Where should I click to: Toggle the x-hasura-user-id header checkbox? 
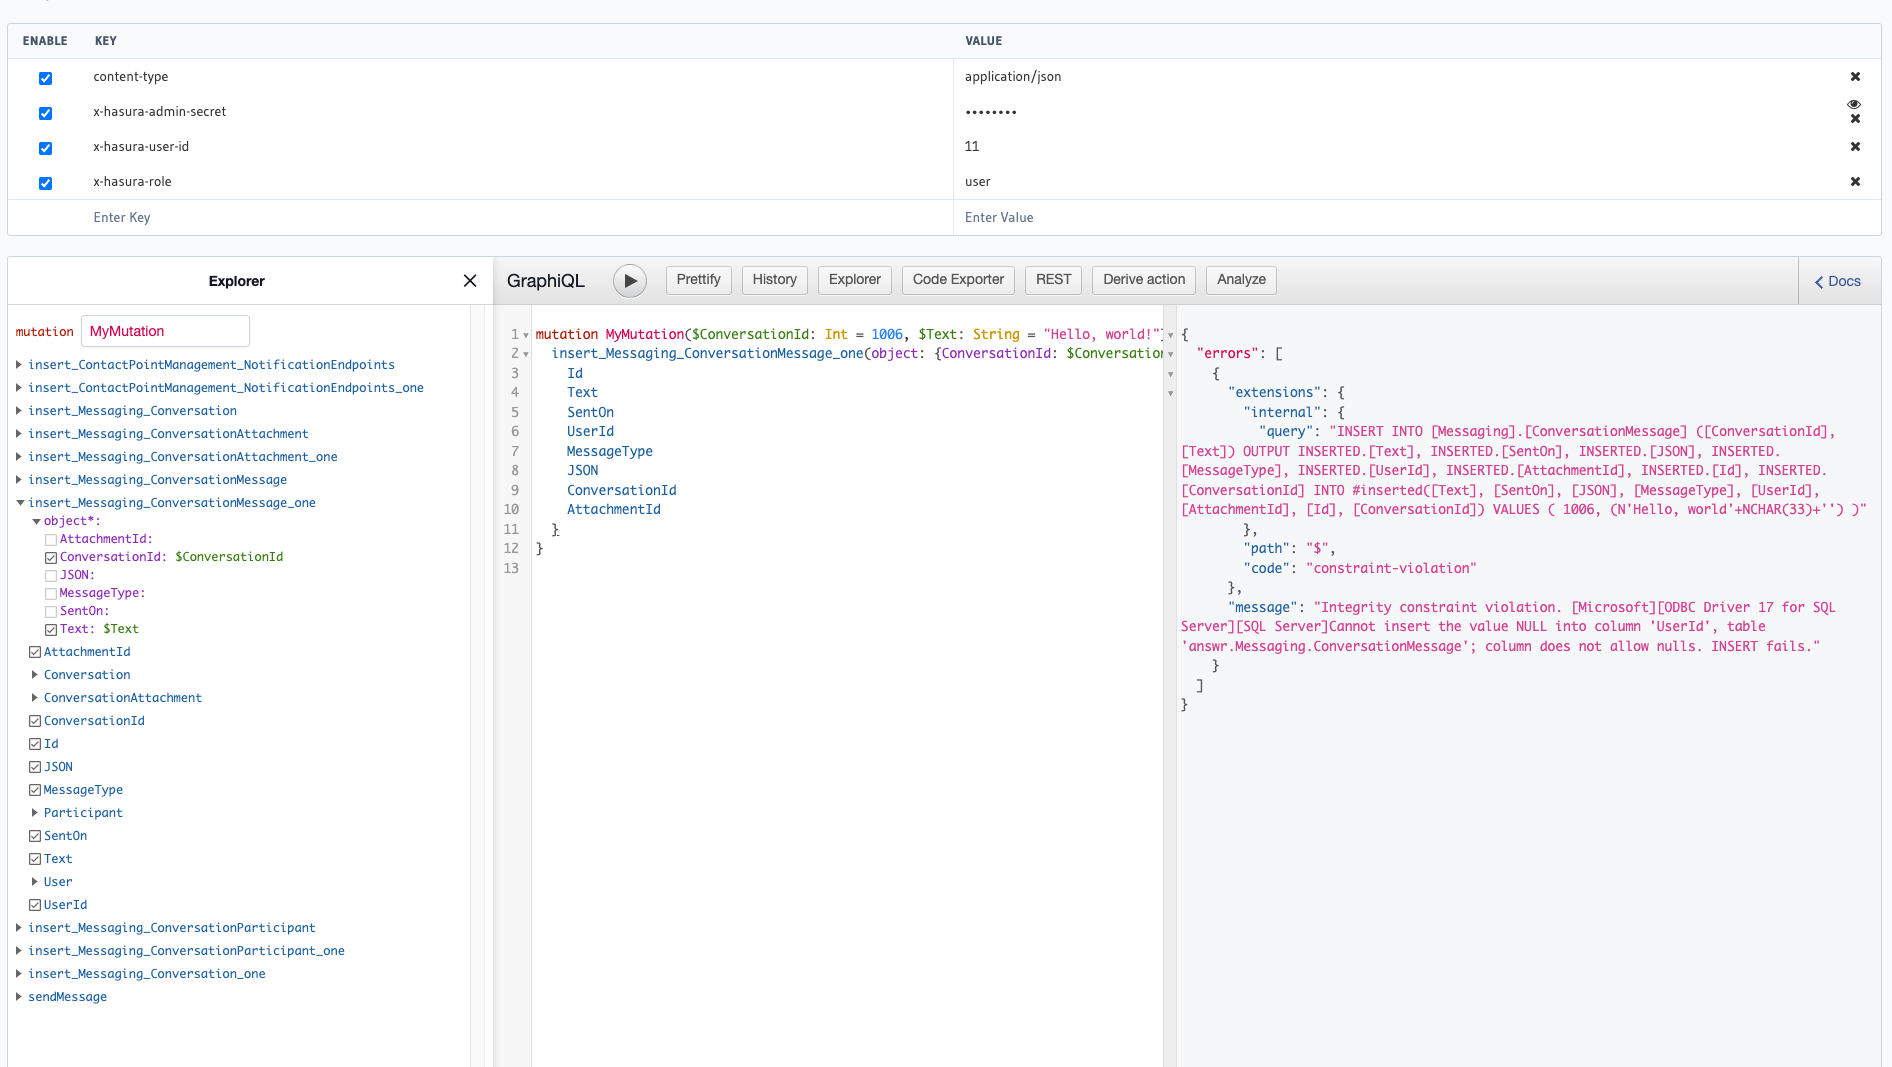[45, 148]
